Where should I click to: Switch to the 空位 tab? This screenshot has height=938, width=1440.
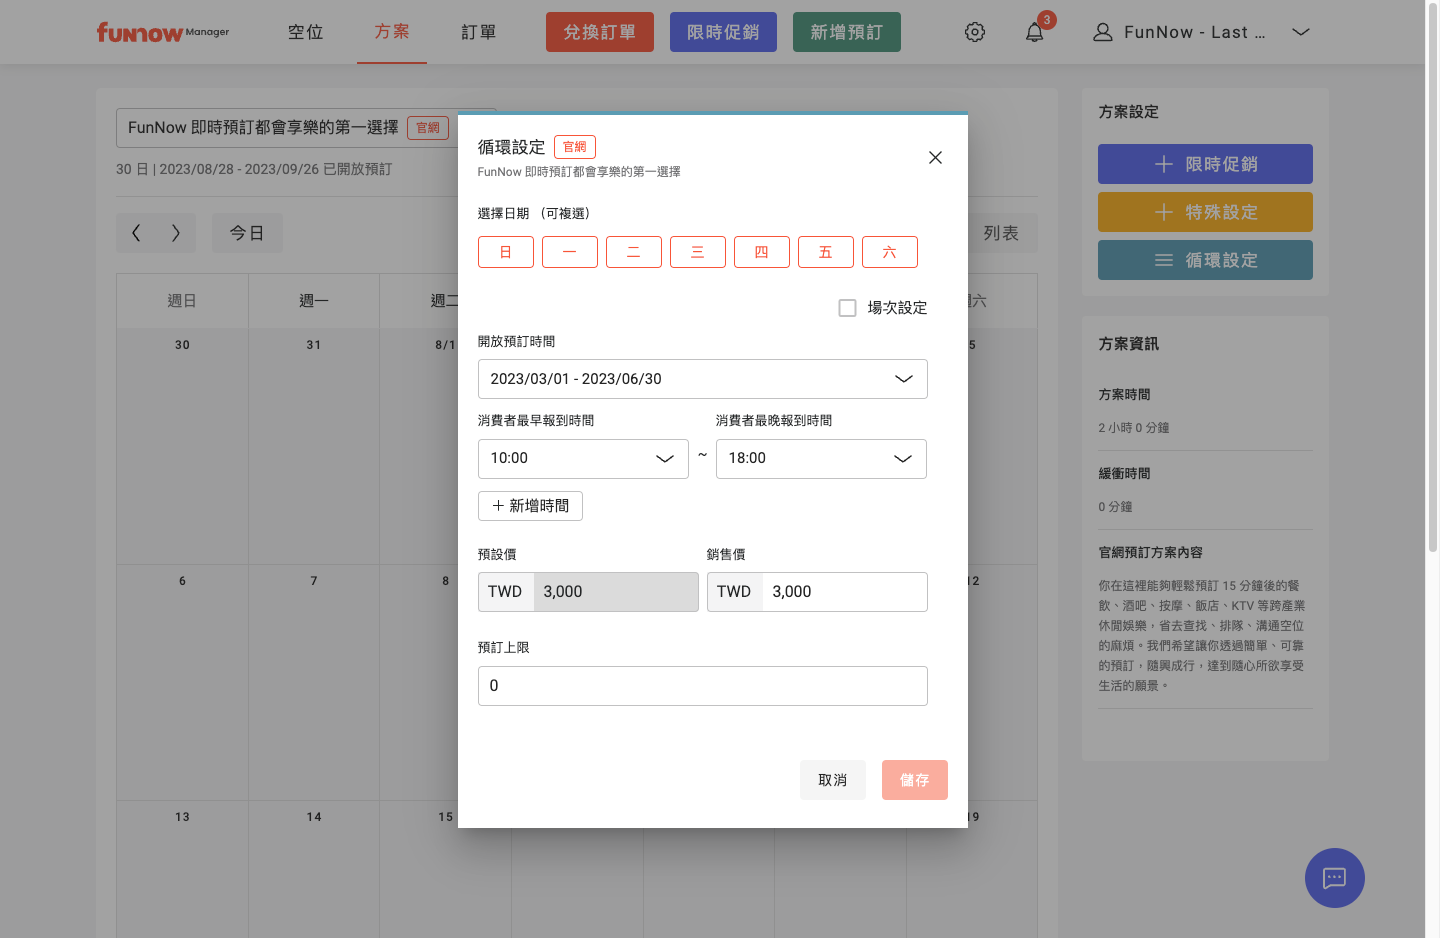pyautogui.click(x=306, y=32)
